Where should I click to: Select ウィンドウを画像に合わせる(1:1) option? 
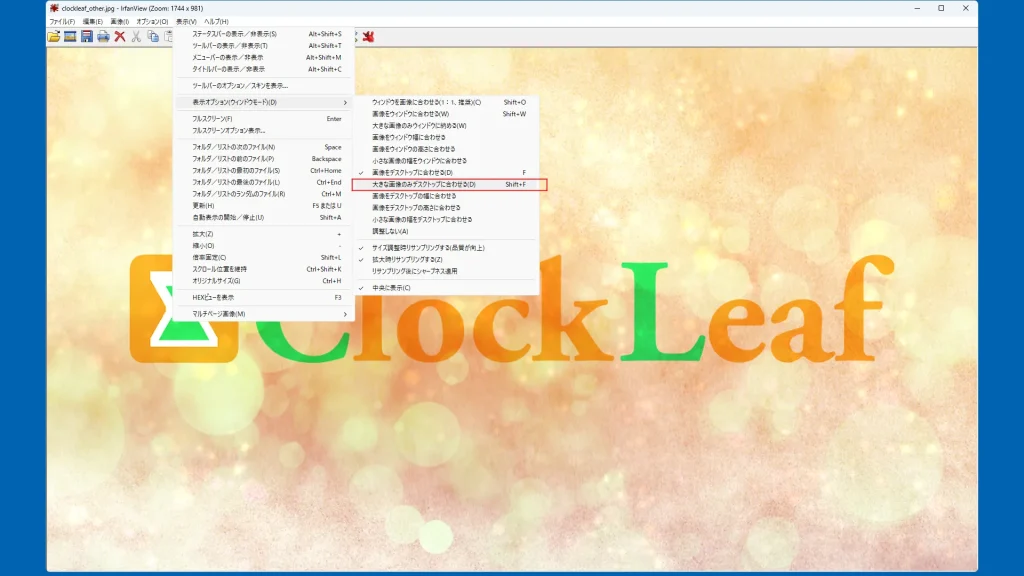tap(447, 103)
